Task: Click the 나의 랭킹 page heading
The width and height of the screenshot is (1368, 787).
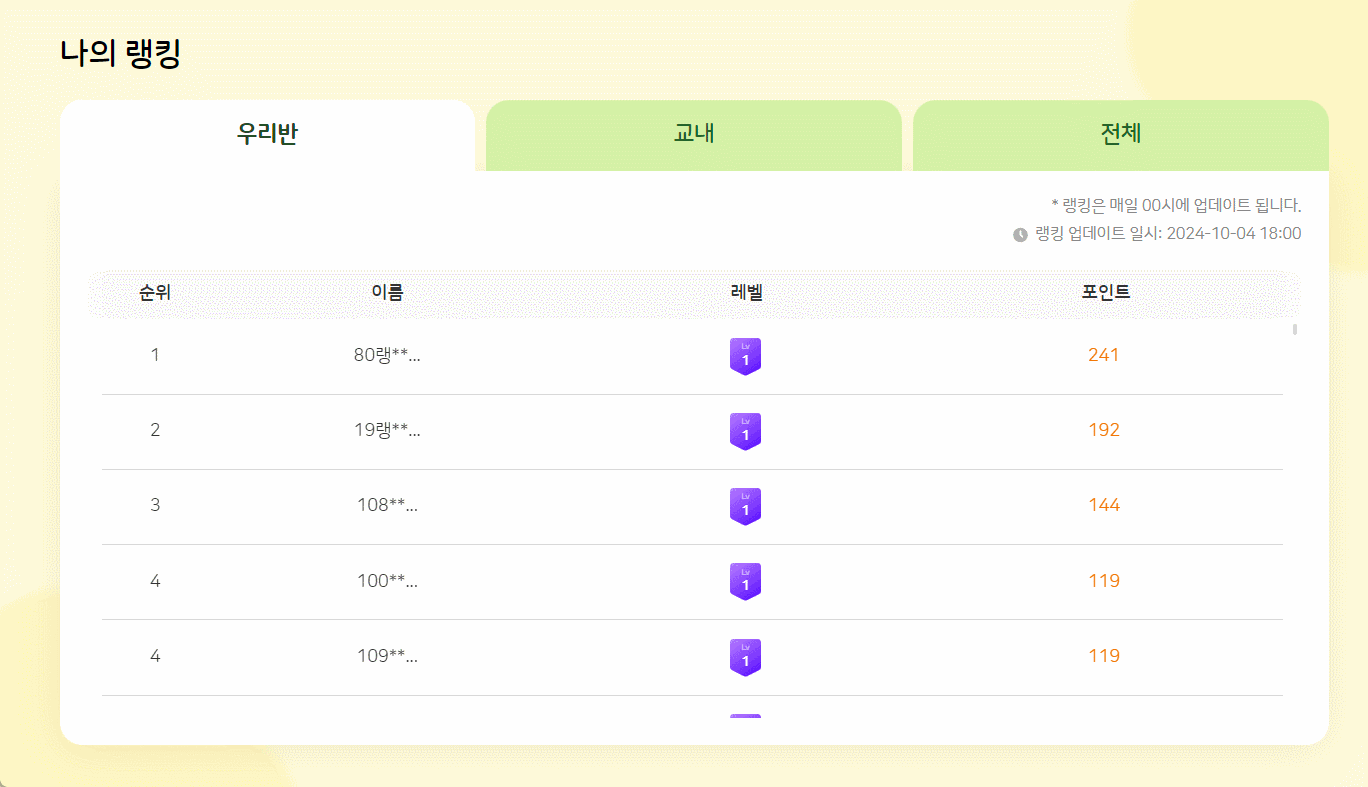Action: (x=120, y=54)
